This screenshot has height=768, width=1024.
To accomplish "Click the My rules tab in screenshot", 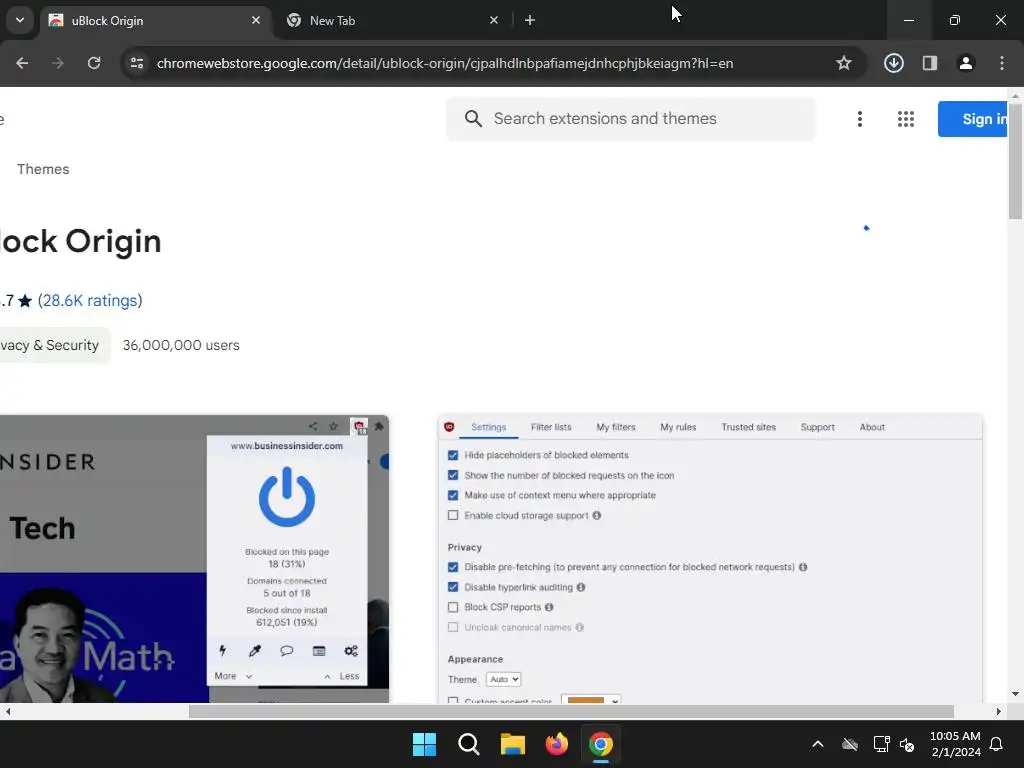I will point(678,427).
